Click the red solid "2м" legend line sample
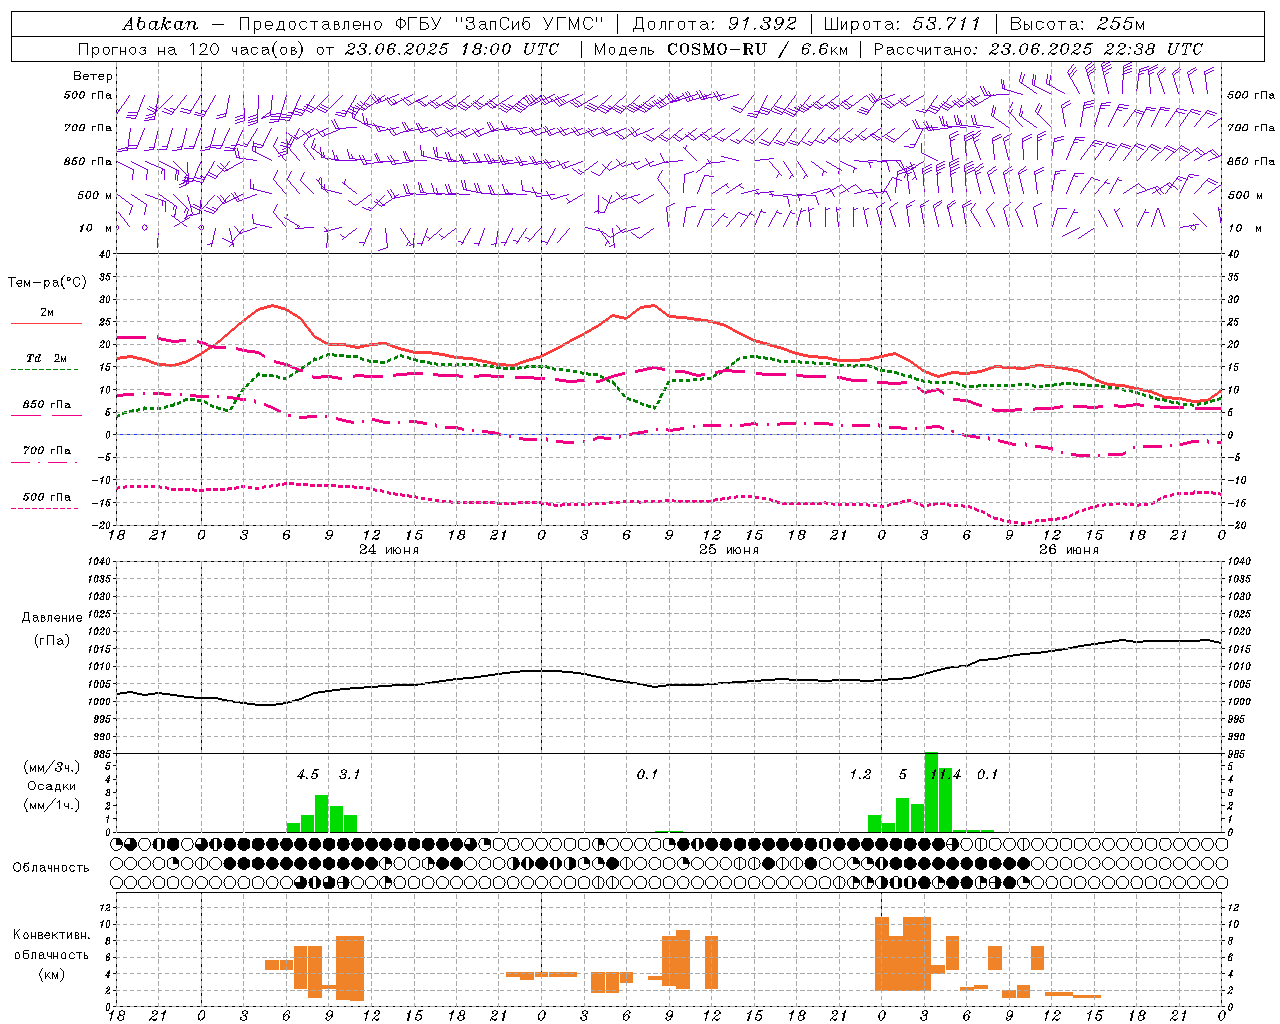This screenshot has height=1024, width=1280. click(x=46, y=323)
